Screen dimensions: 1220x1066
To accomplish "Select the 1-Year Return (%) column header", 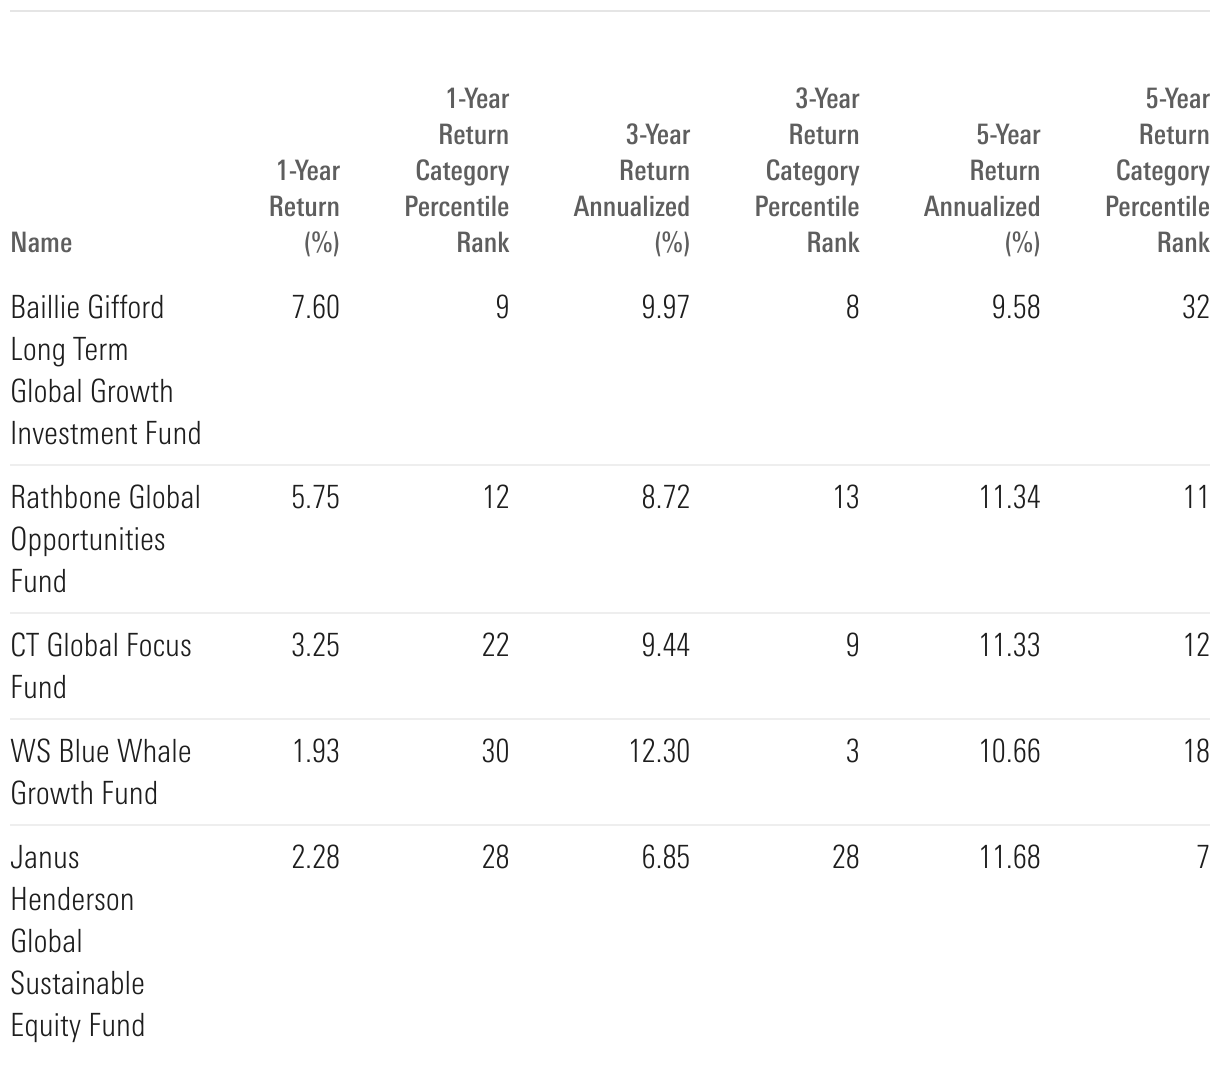I will [x=304, y=207].
